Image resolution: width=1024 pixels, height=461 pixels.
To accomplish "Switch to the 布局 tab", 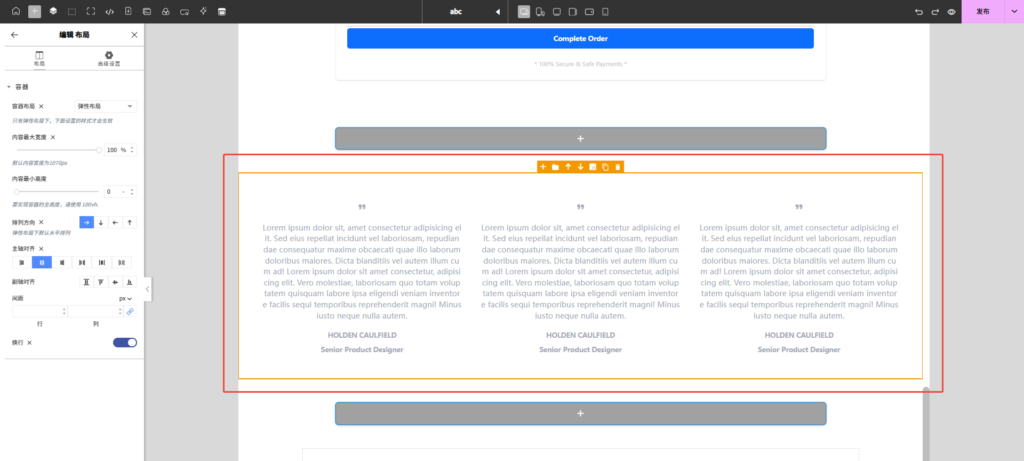I will click(x=39, y=58).
